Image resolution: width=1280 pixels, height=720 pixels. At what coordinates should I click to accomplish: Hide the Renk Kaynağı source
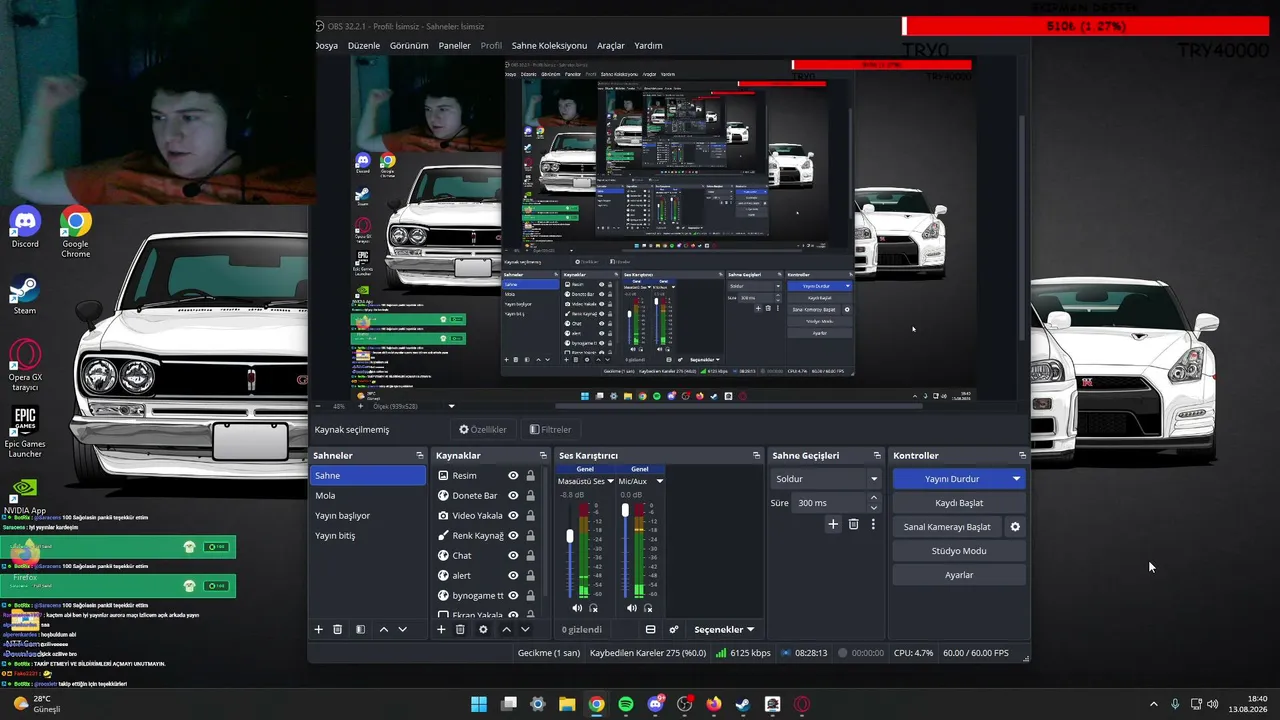click(x=513, y=536)
